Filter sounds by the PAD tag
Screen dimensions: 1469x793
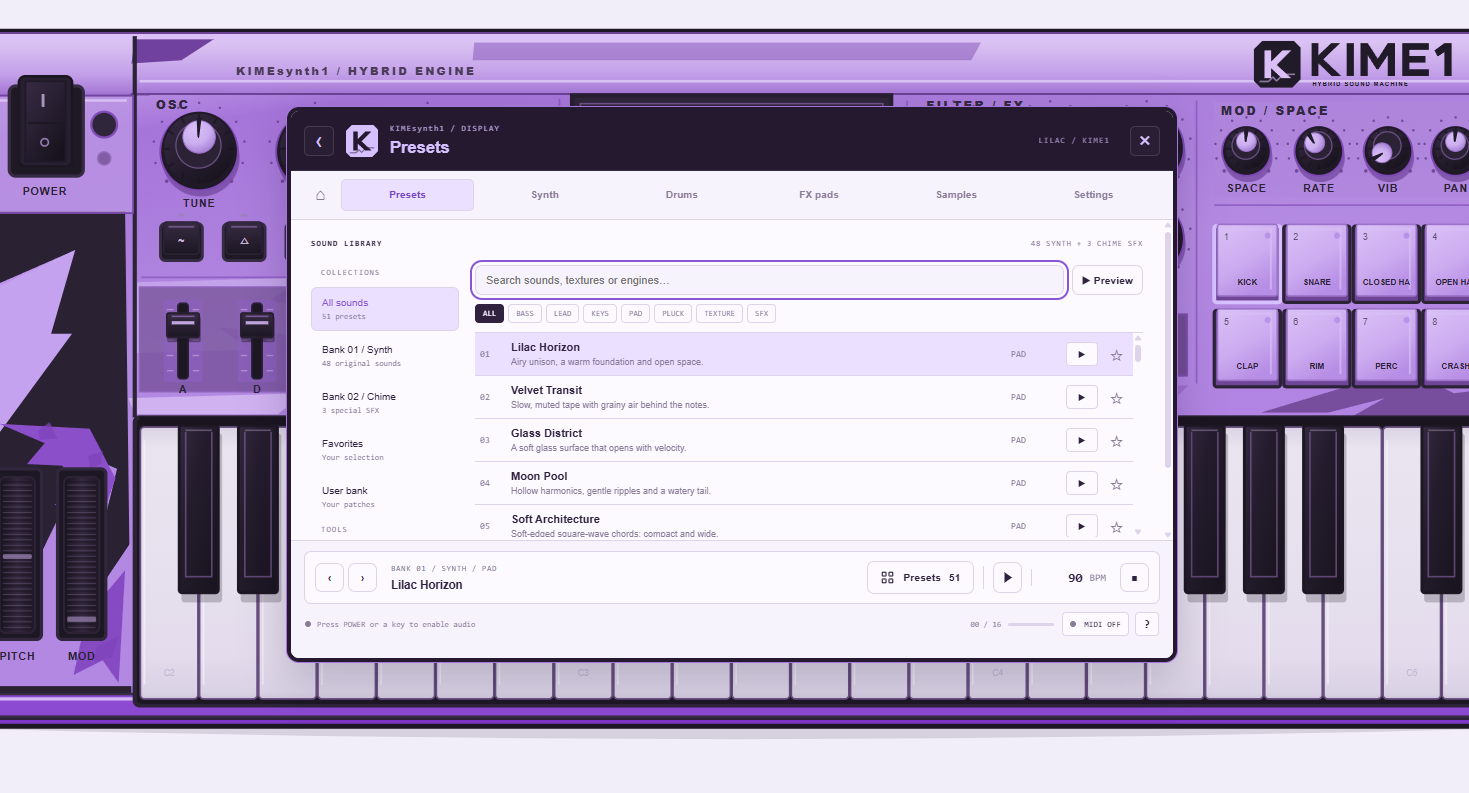tap(635, 314)
